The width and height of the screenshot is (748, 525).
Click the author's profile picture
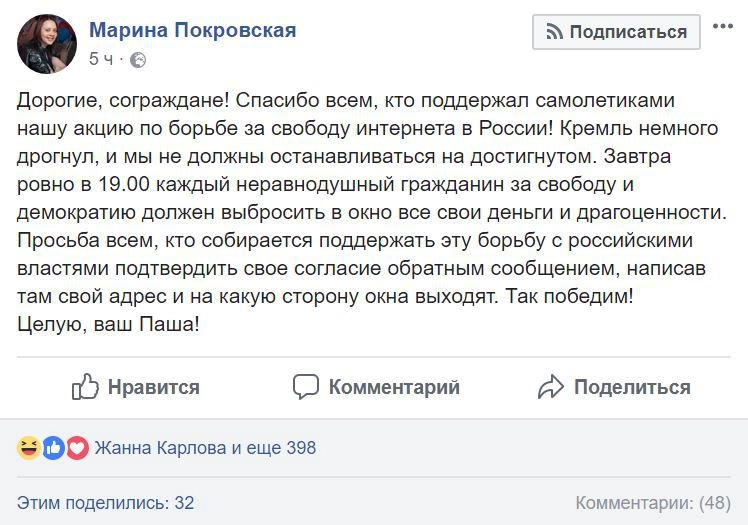pos(46,44)
